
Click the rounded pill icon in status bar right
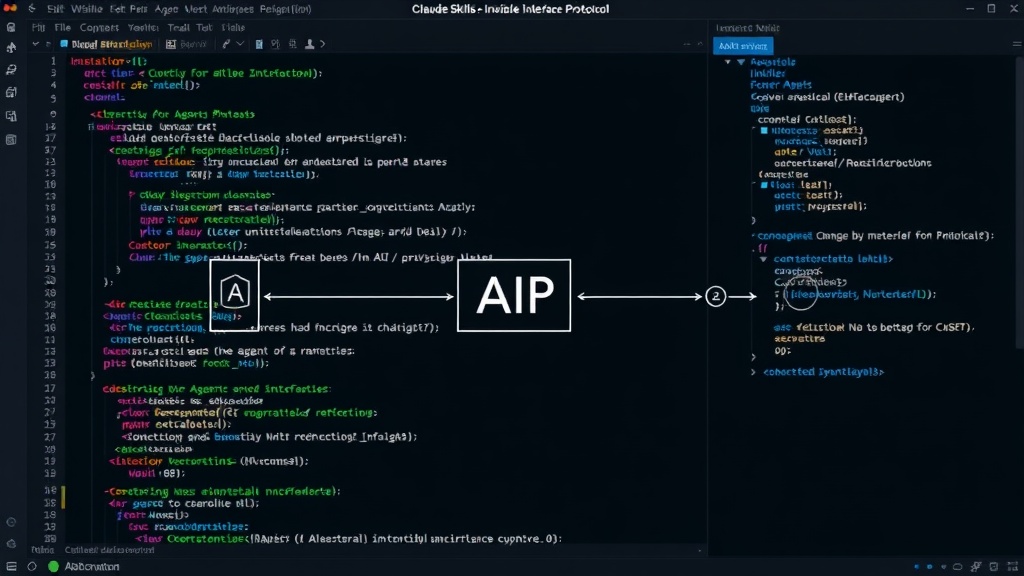click(957, 566)
